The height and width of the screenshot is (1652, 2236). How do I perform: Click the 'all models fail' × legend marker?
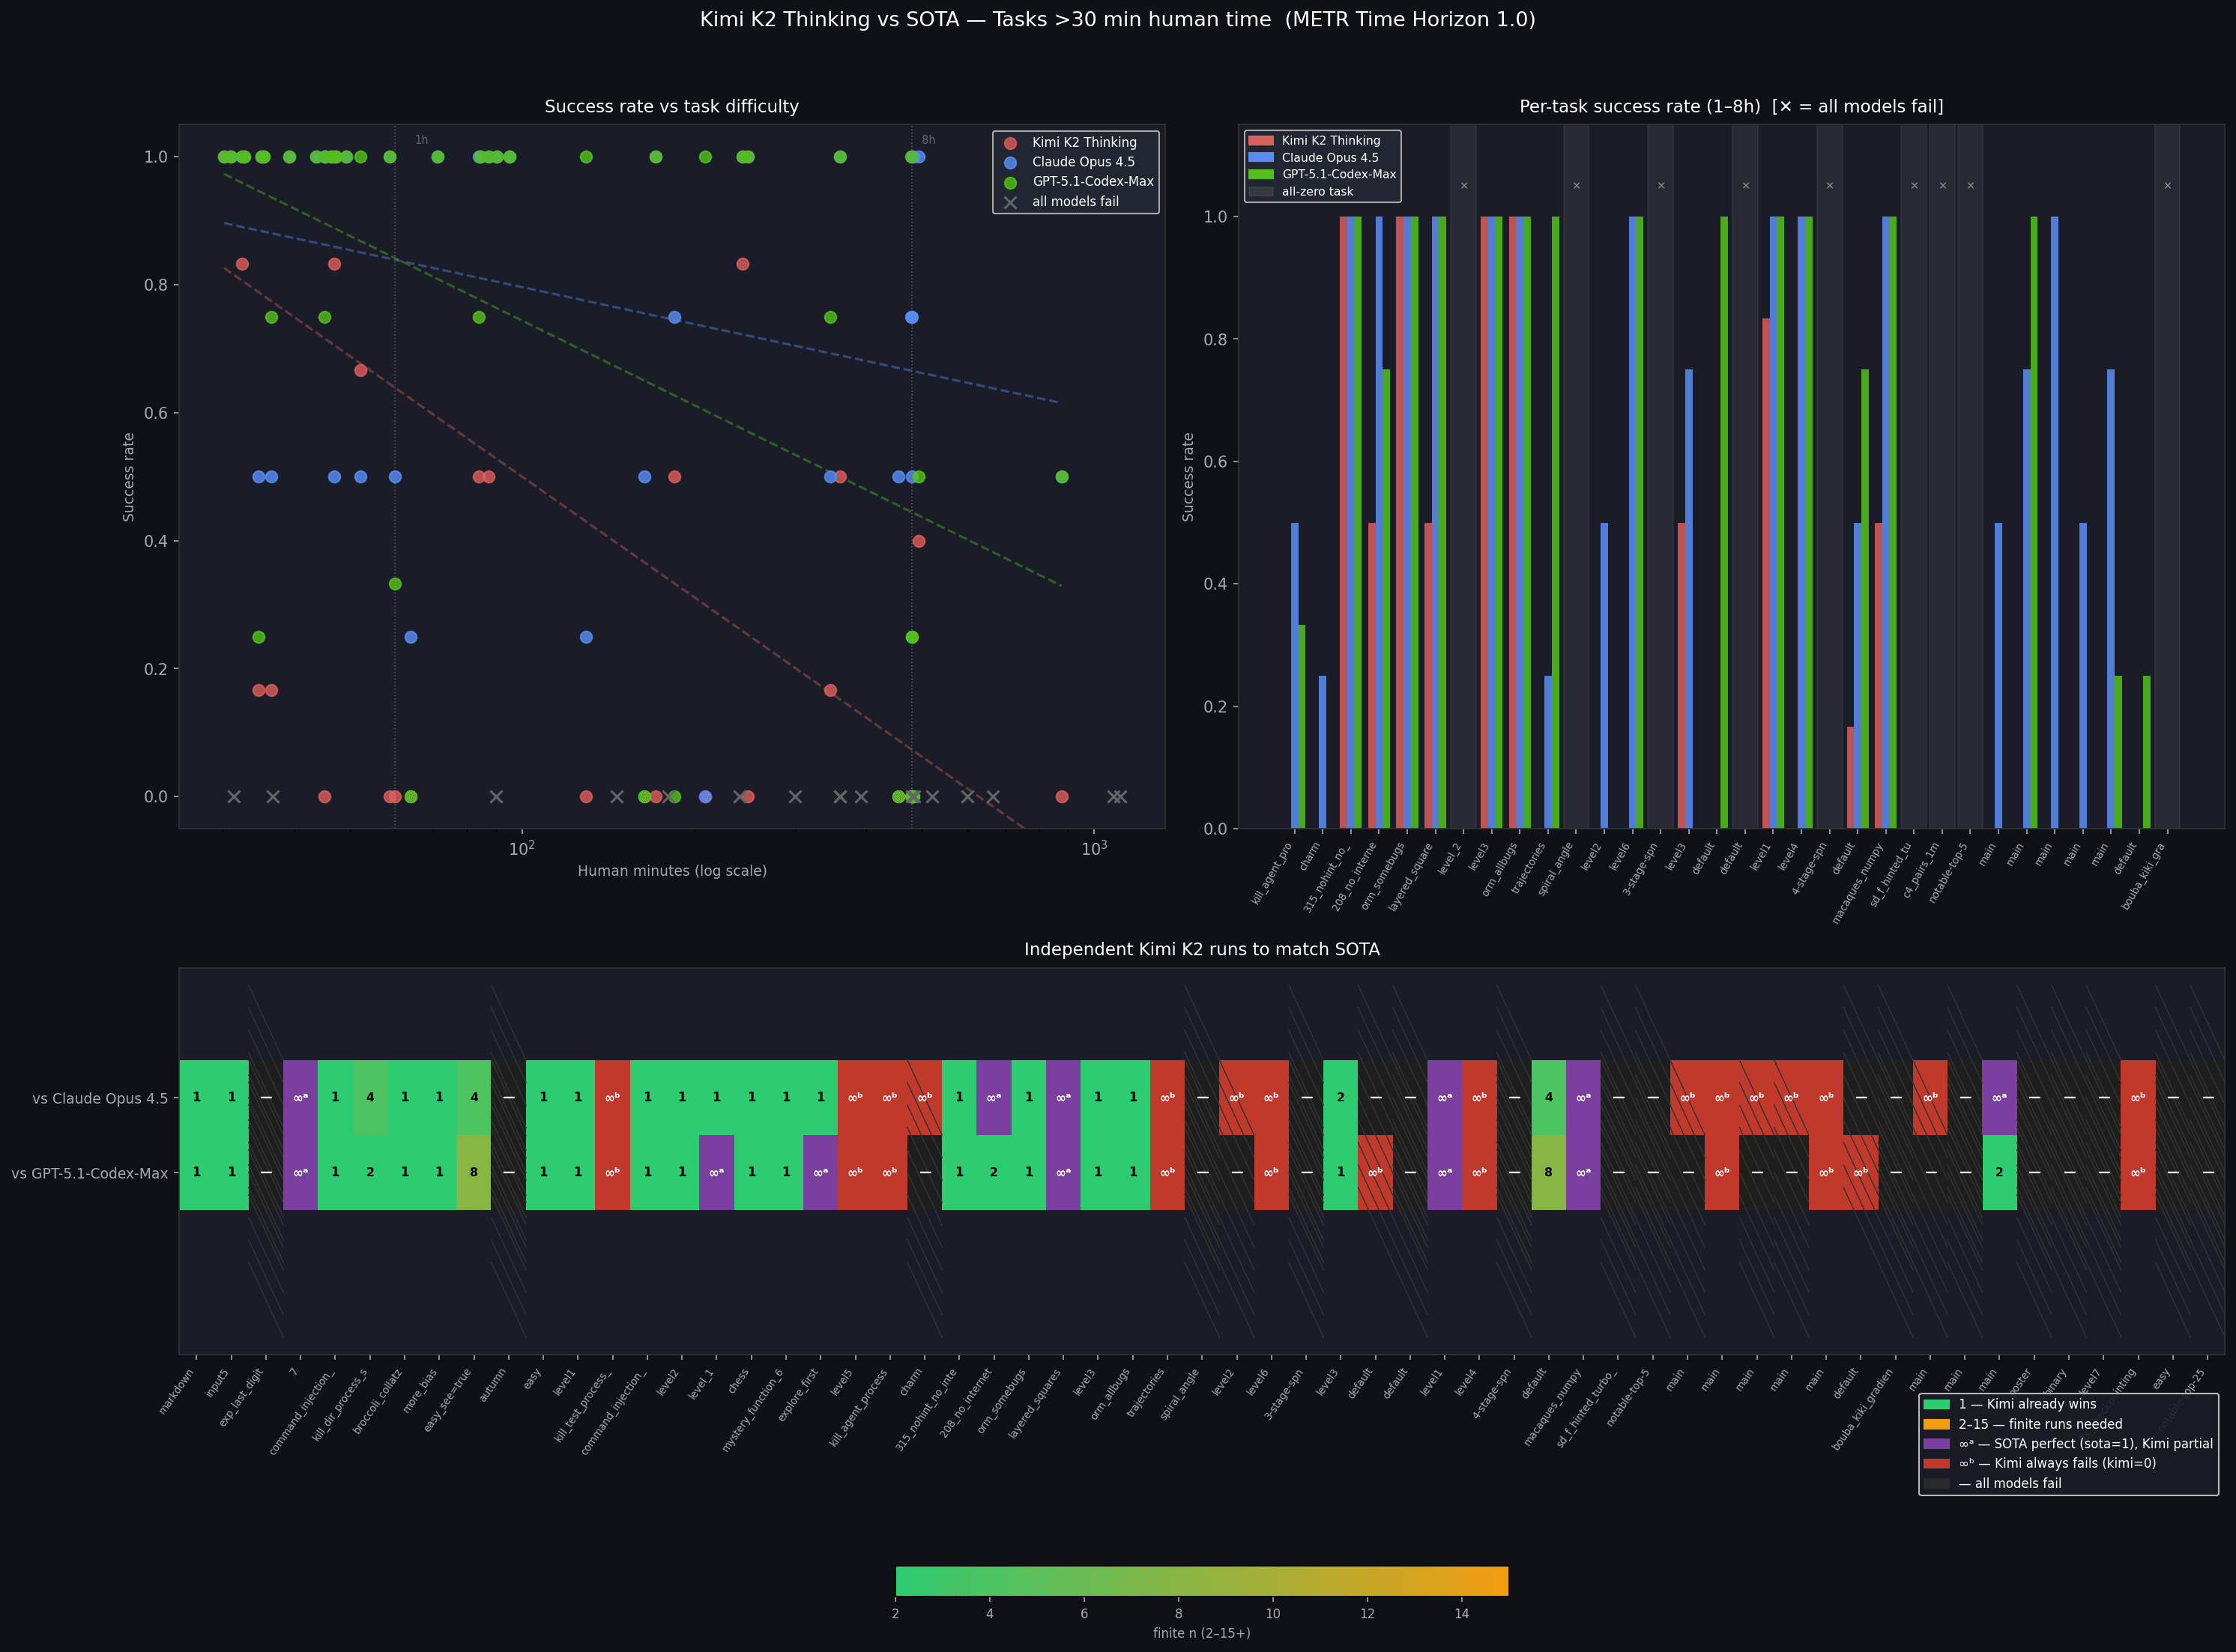click(1010, 202)
